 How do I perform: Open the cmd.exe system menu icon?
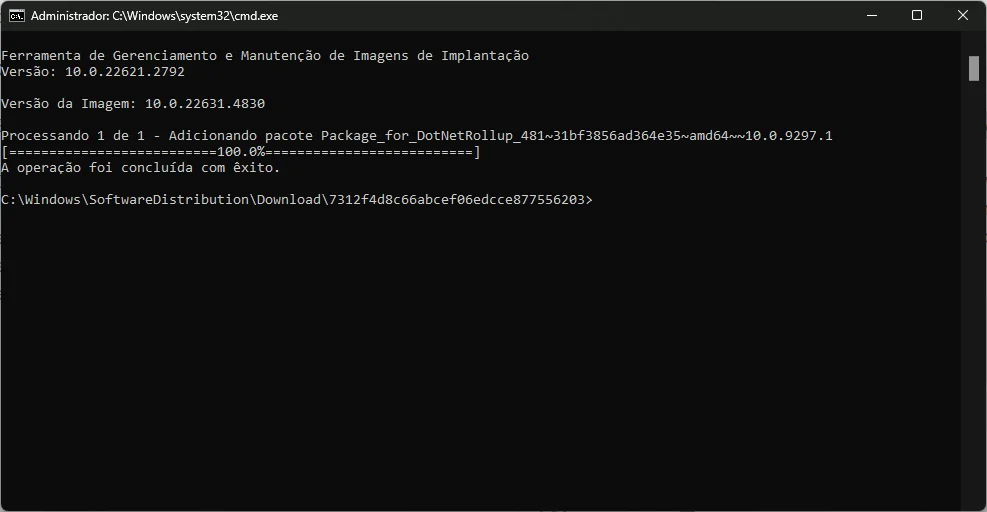click(17, 16)
